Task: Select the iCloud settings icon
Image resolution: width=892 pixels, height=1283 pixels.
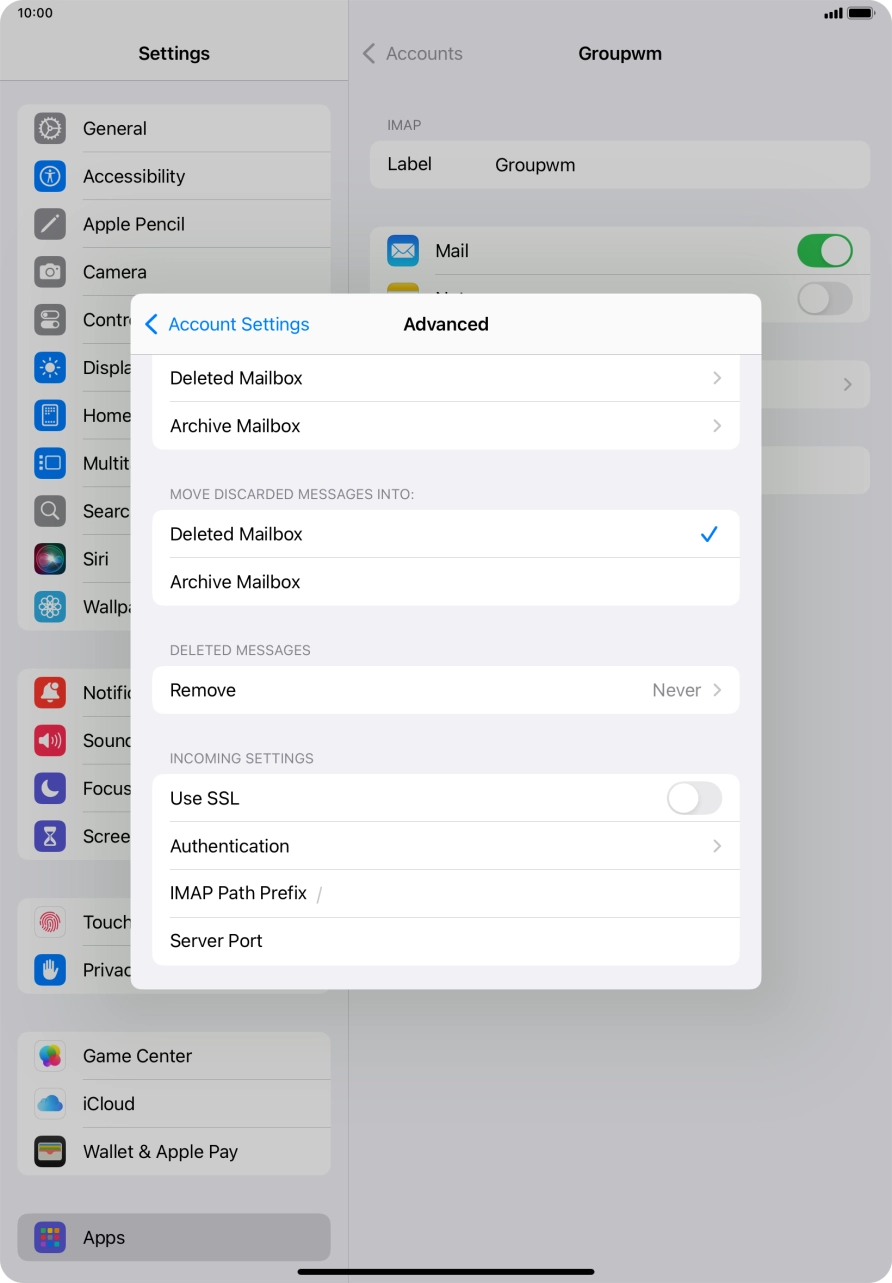Action: 49,1103
